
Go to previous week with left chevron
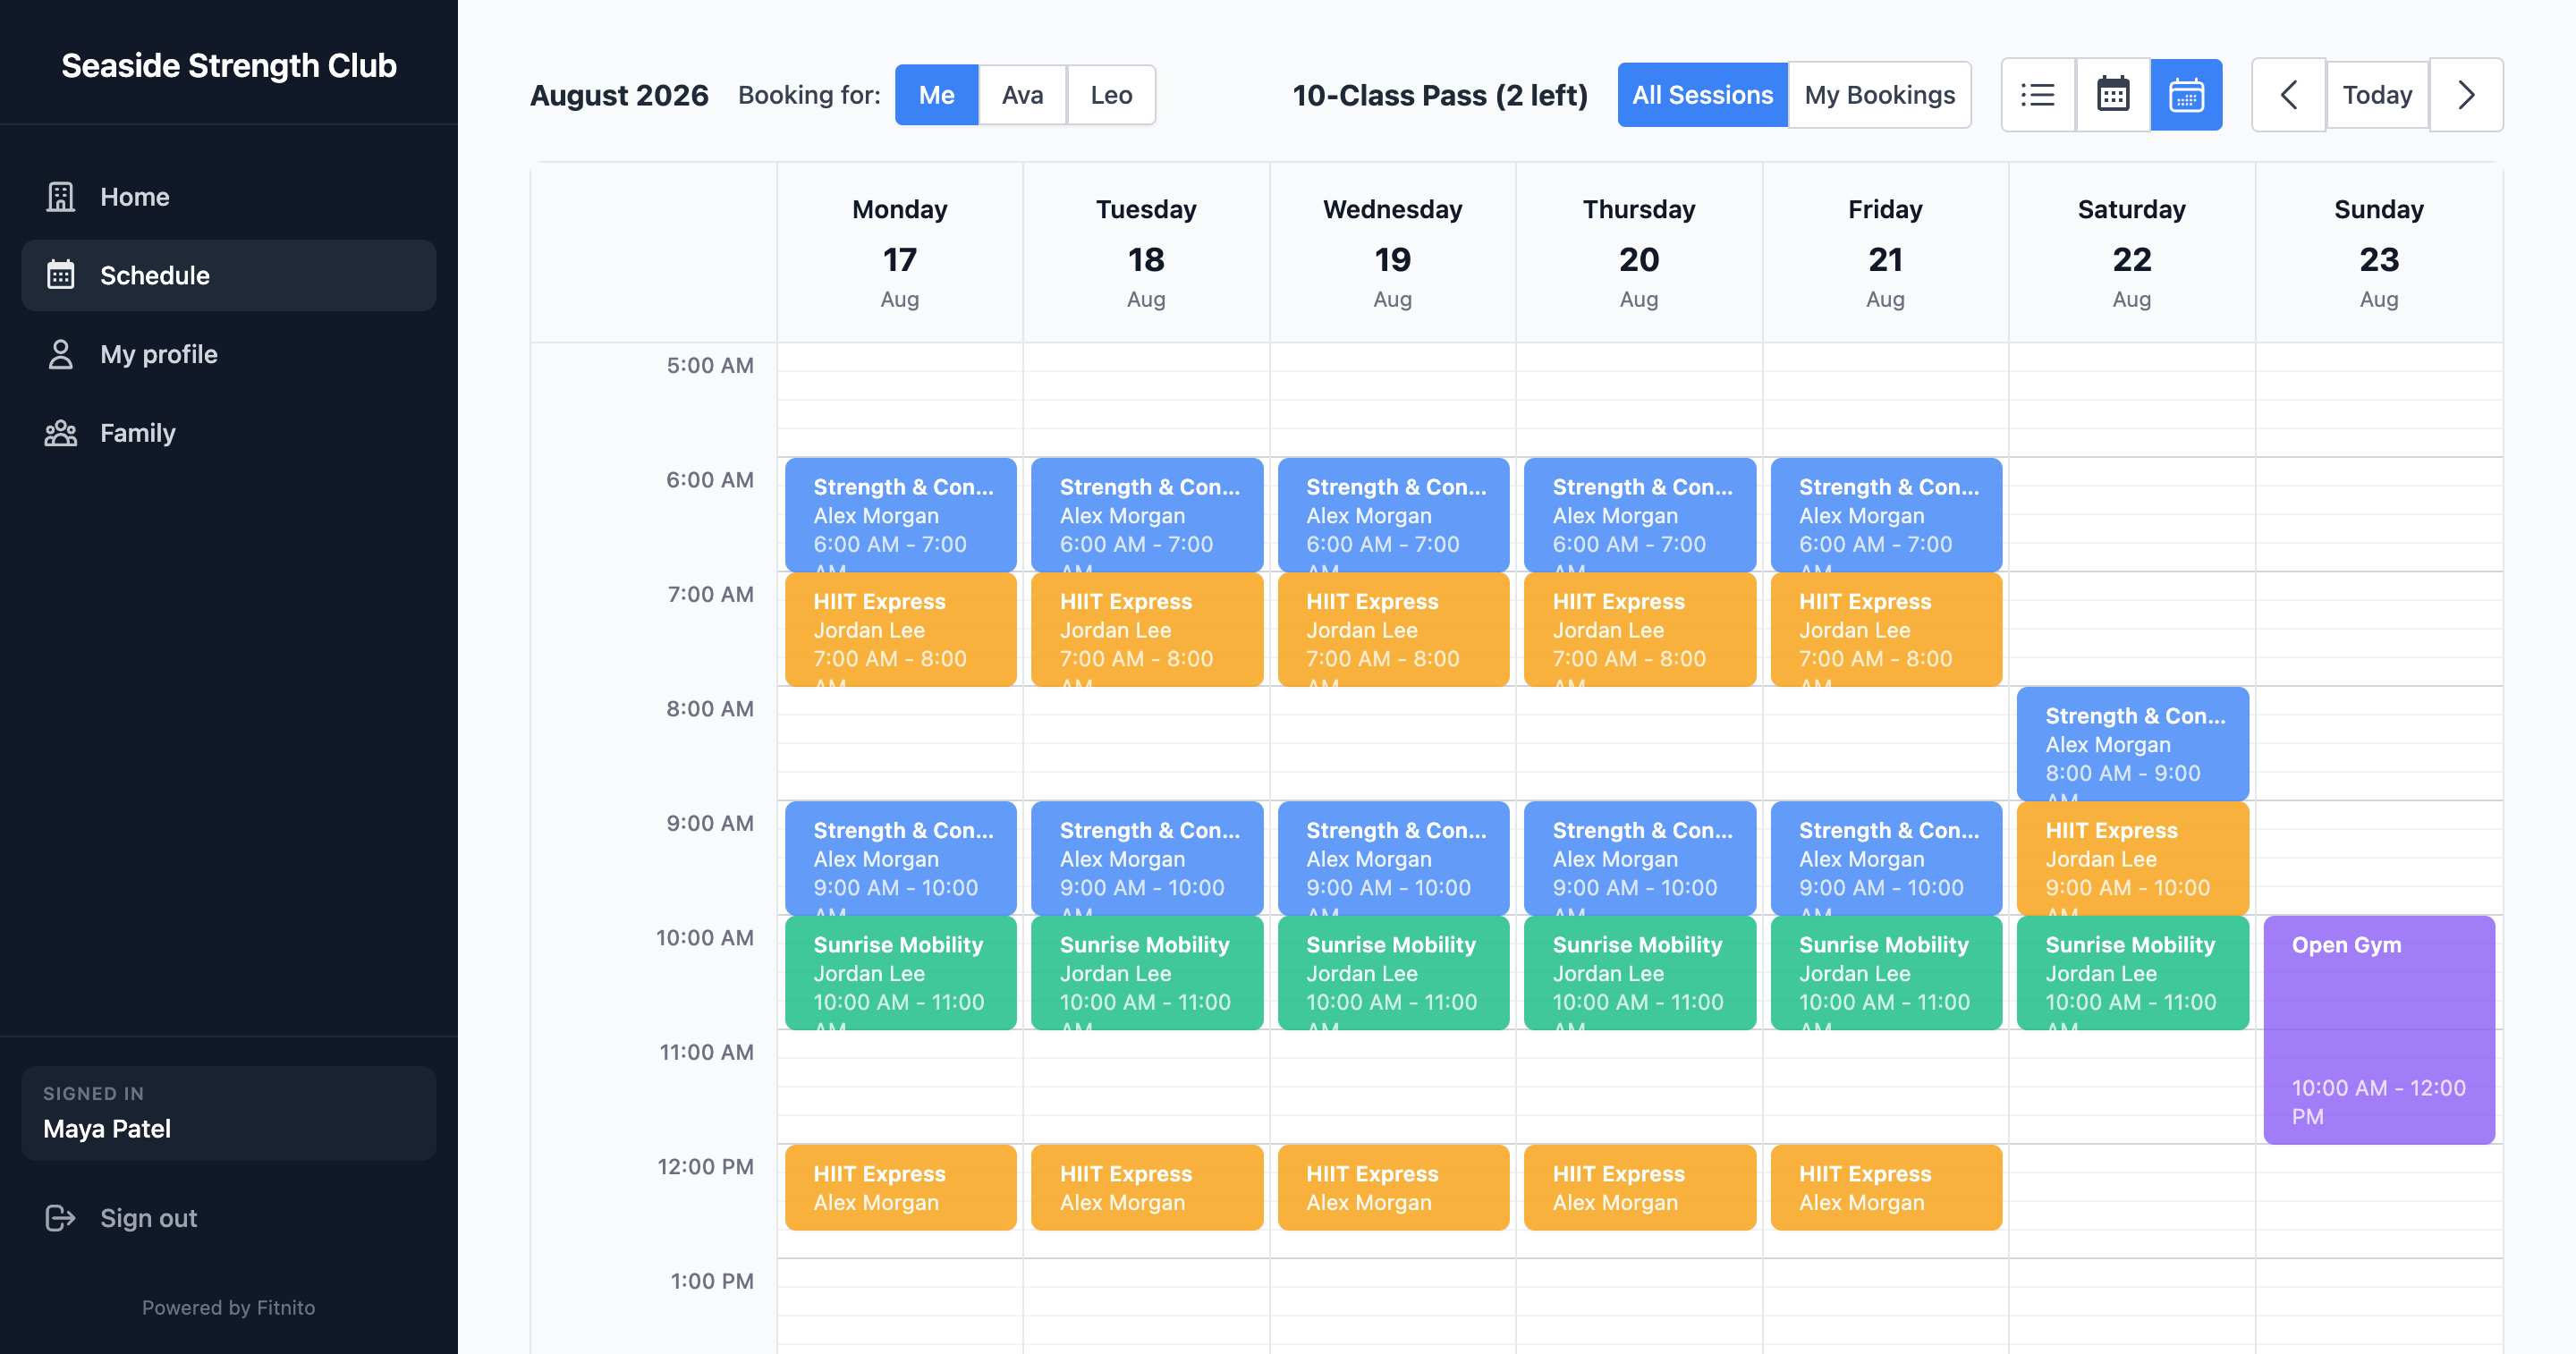(x=2289, y=95)
